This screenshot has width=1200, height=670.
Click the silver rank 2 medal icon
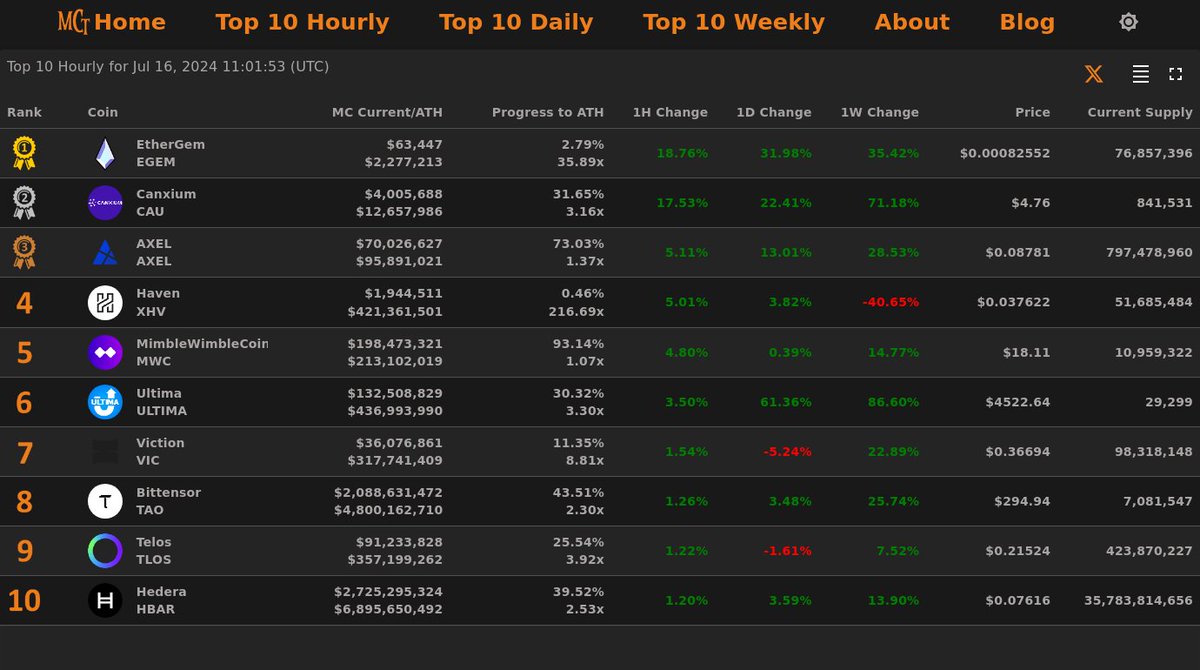24,203
